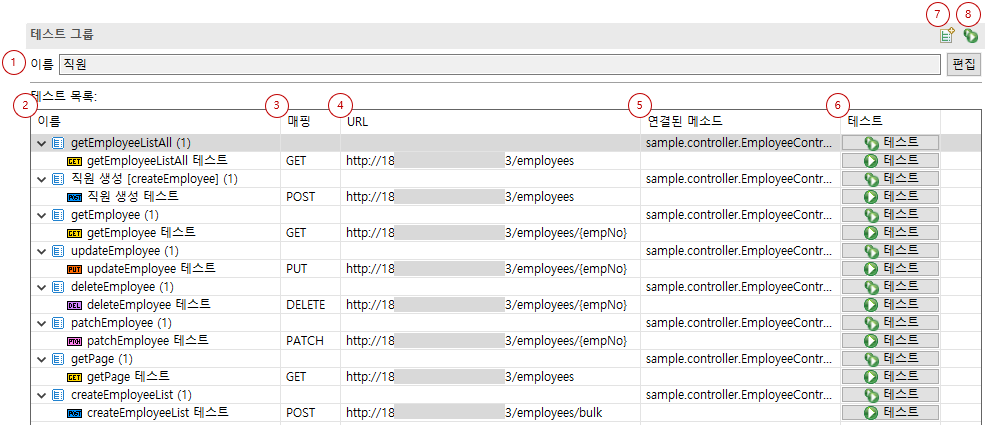Click the DEL icon beside deleteEmployee 테스트

(x=74, y=305)
